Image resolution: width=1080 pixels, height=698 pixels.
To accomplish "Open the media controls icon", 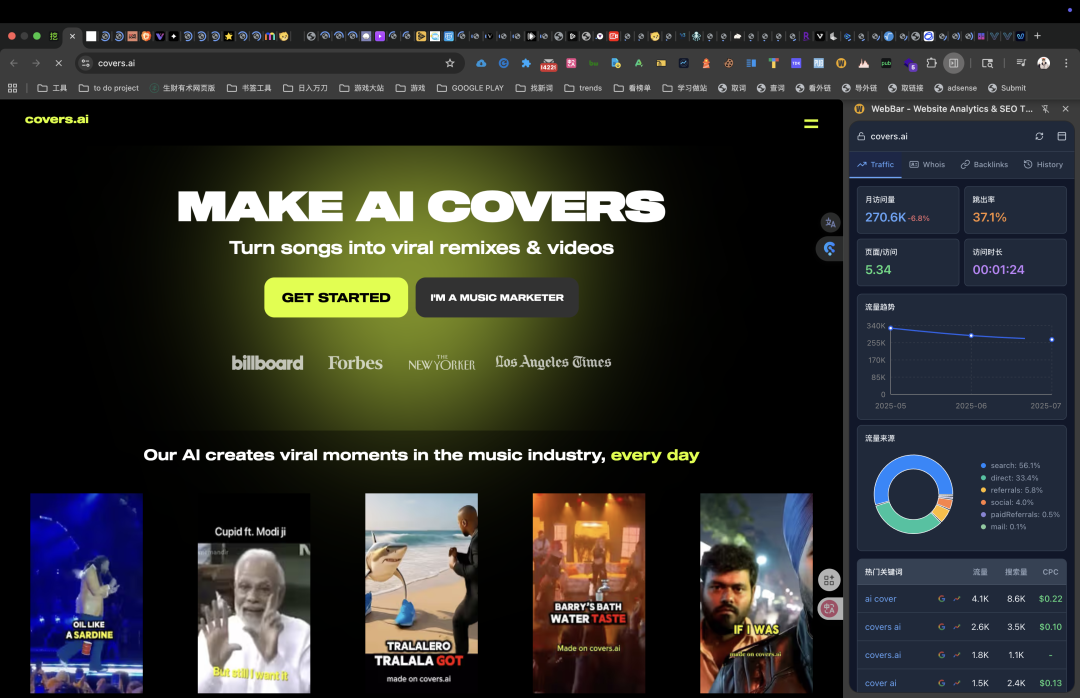I will click(1021, 63).
